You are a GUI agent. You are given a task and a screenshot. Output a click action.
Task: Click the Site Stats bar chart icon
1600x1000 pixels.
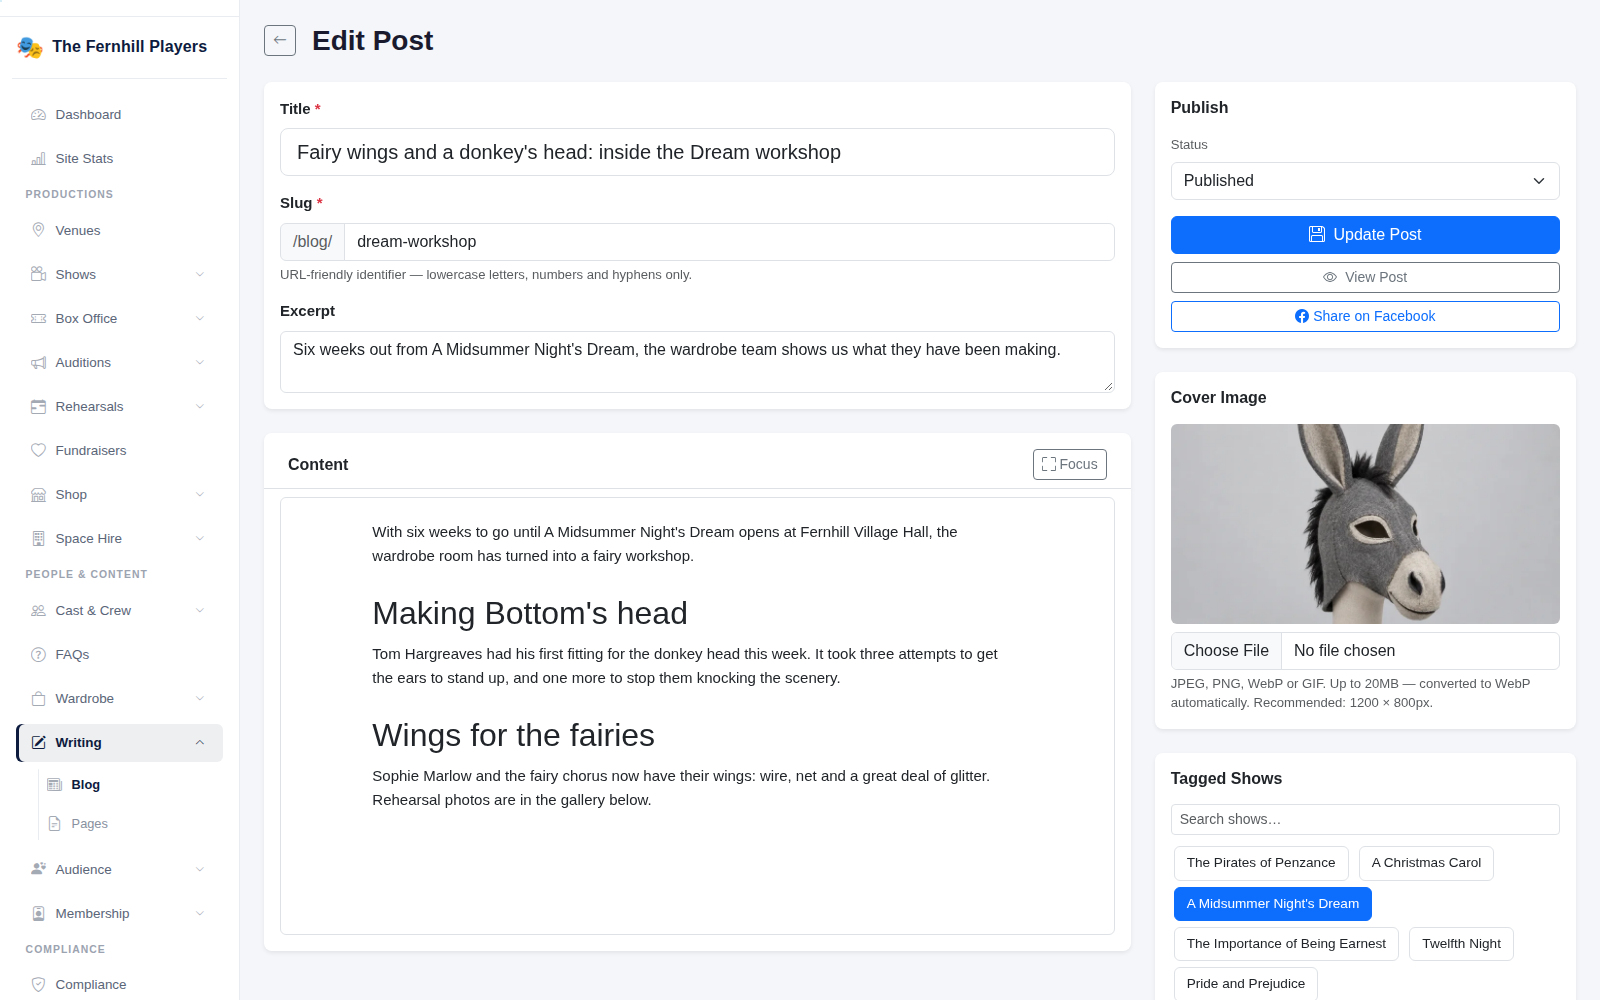click(x=38, y=159)
